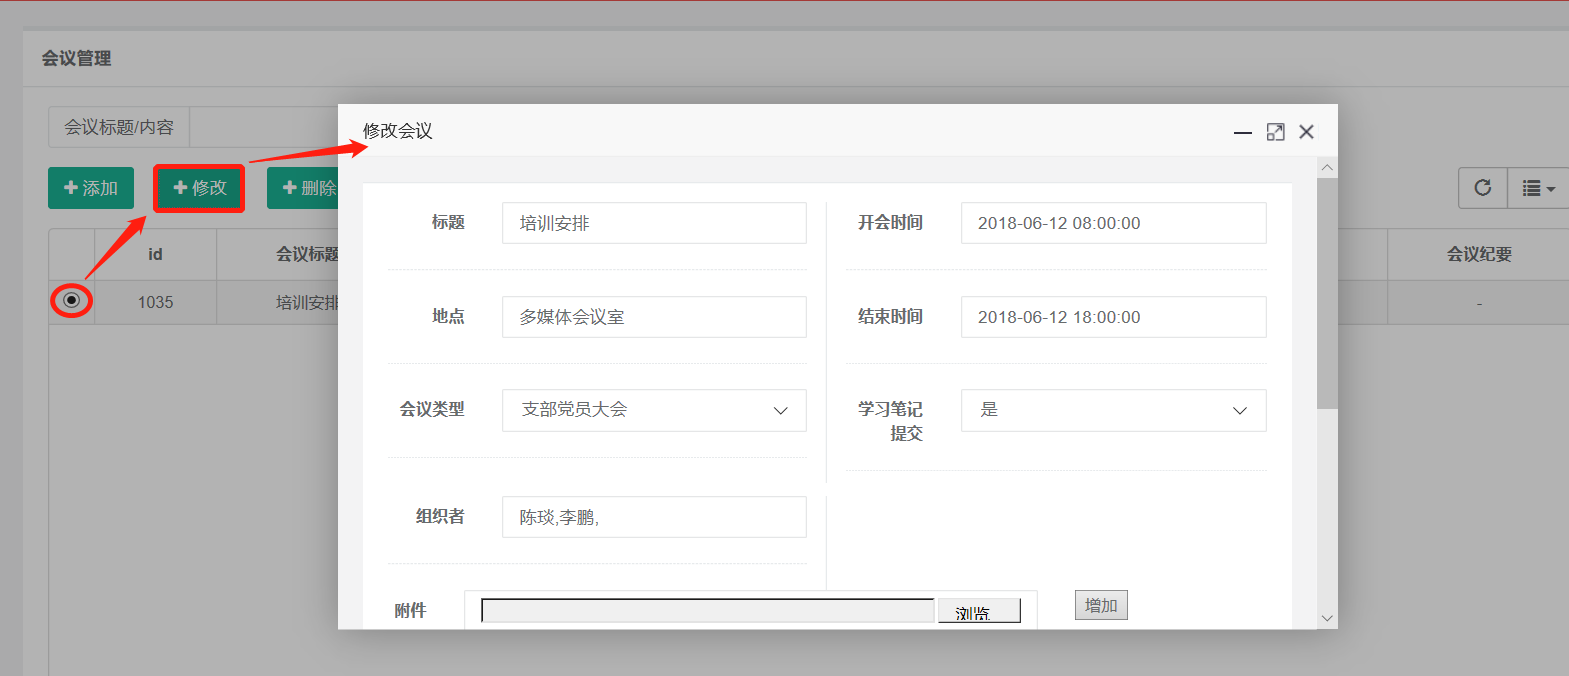Image resolution: width=1569 pixels, height=676 pixels.
Task: Select the radio button for row 1035
Action: click(x=71, y=300)
